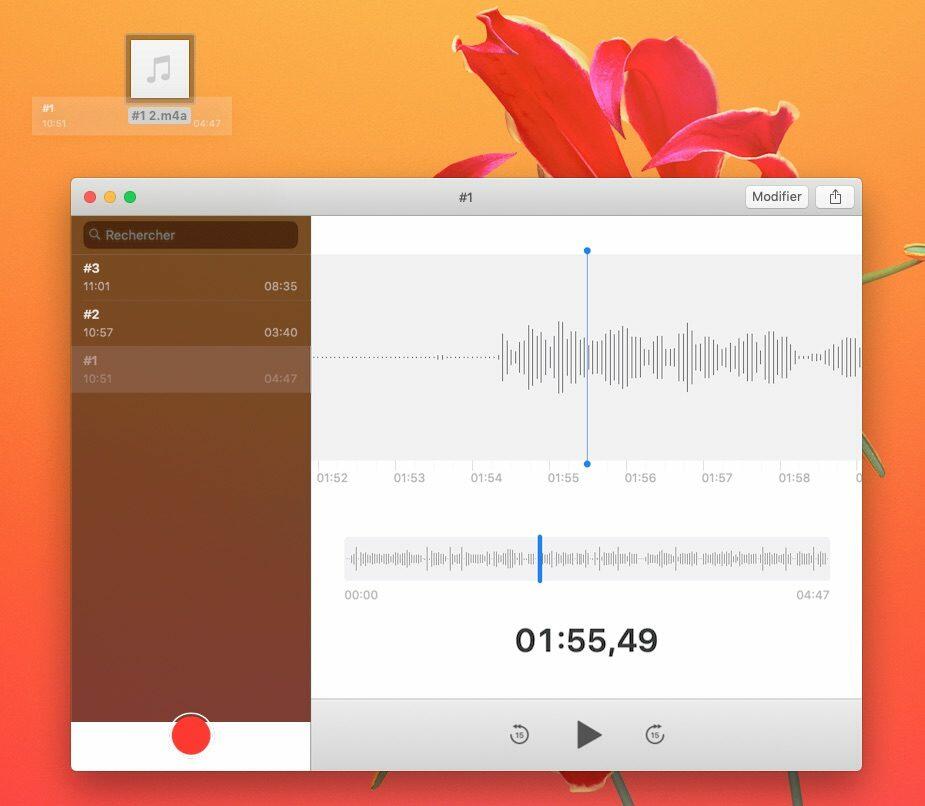Select recording #3 in the sidebar

(191, 277)
